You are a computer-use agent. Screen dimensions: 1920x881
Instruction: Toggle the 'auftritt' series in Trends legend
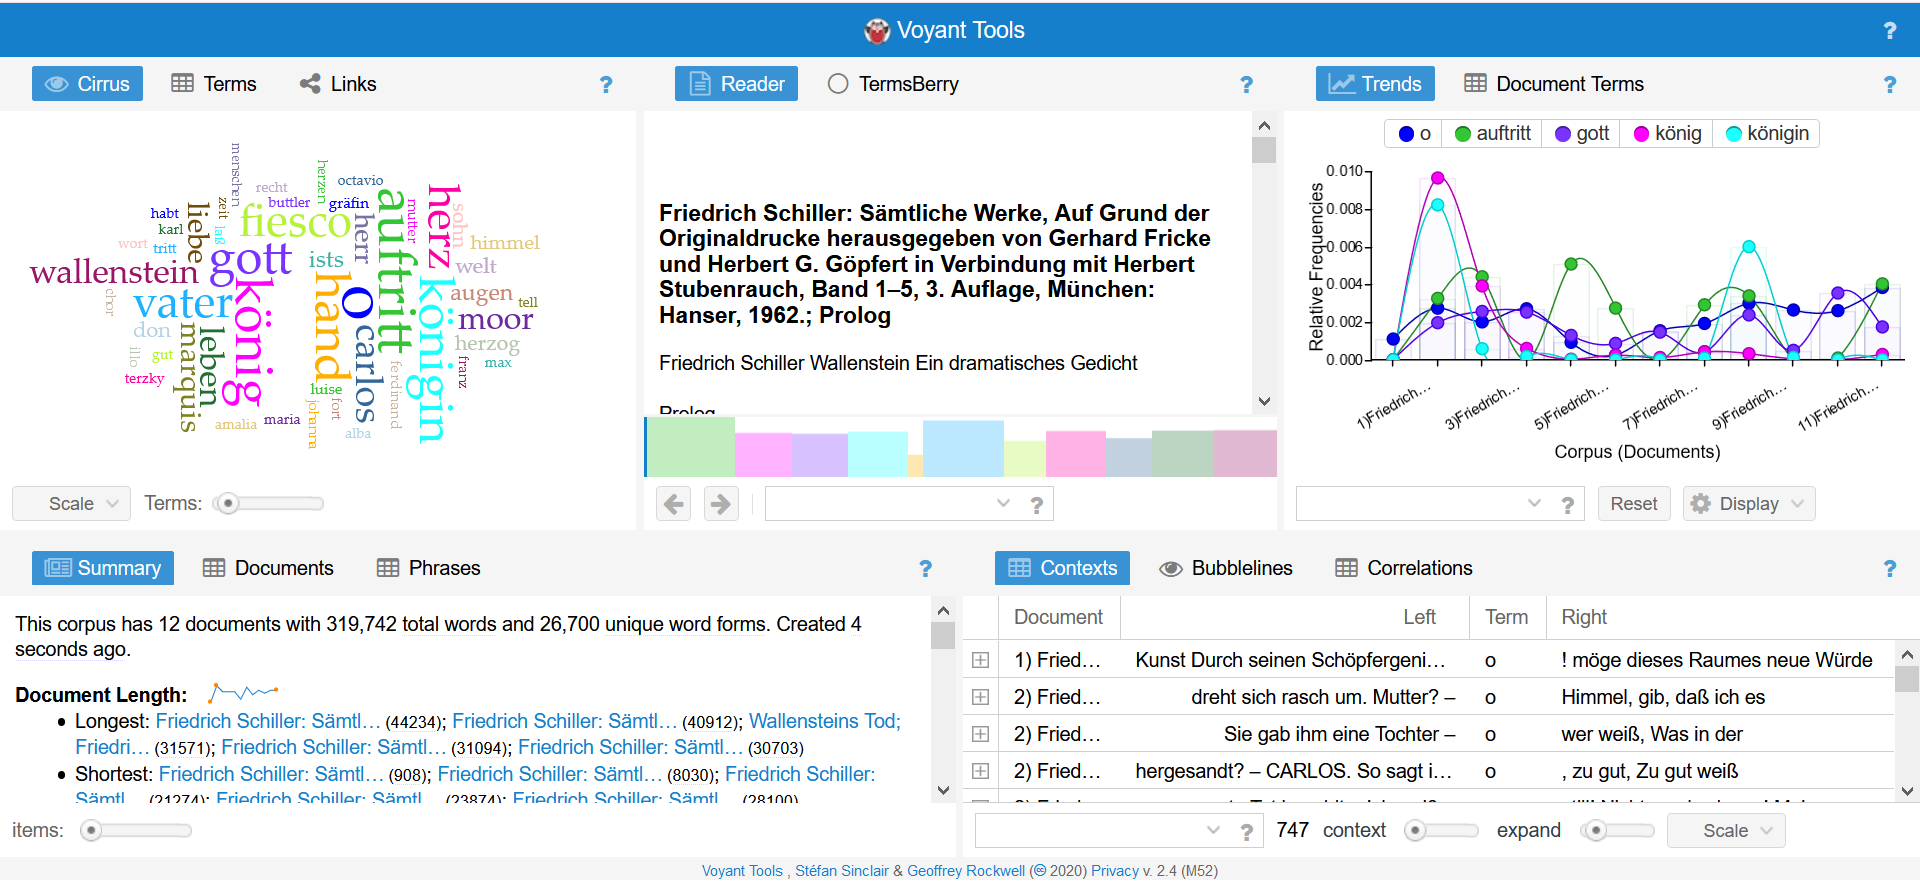click(1492, 134)
